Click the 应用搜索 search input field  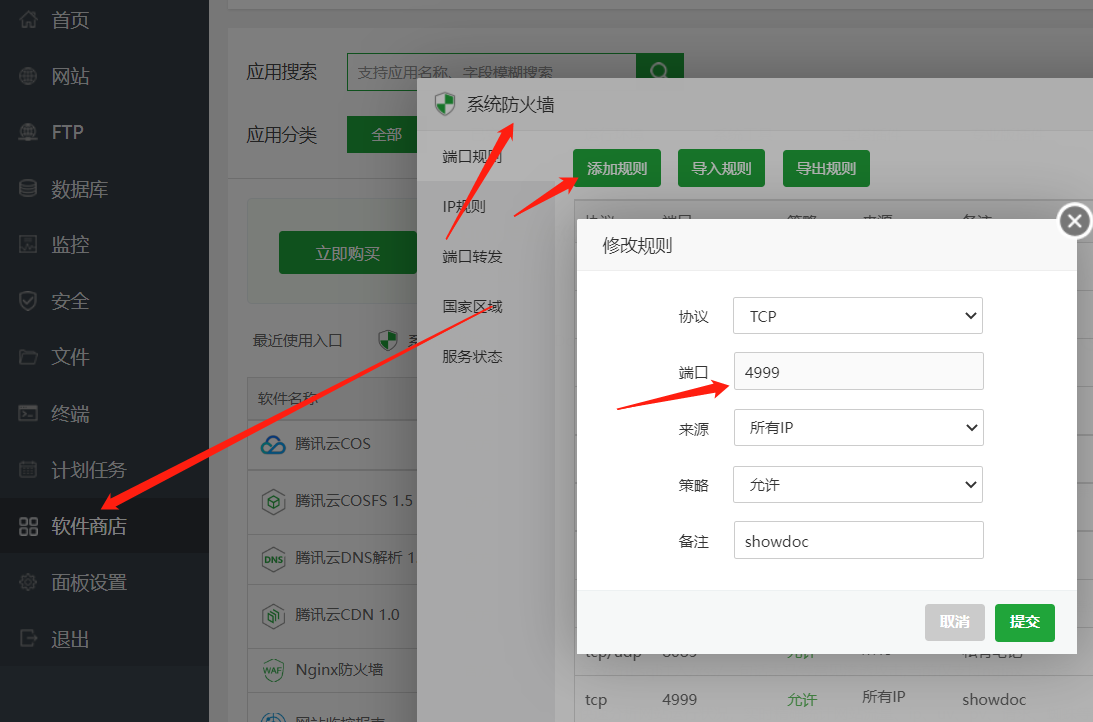tap(491, 71)
